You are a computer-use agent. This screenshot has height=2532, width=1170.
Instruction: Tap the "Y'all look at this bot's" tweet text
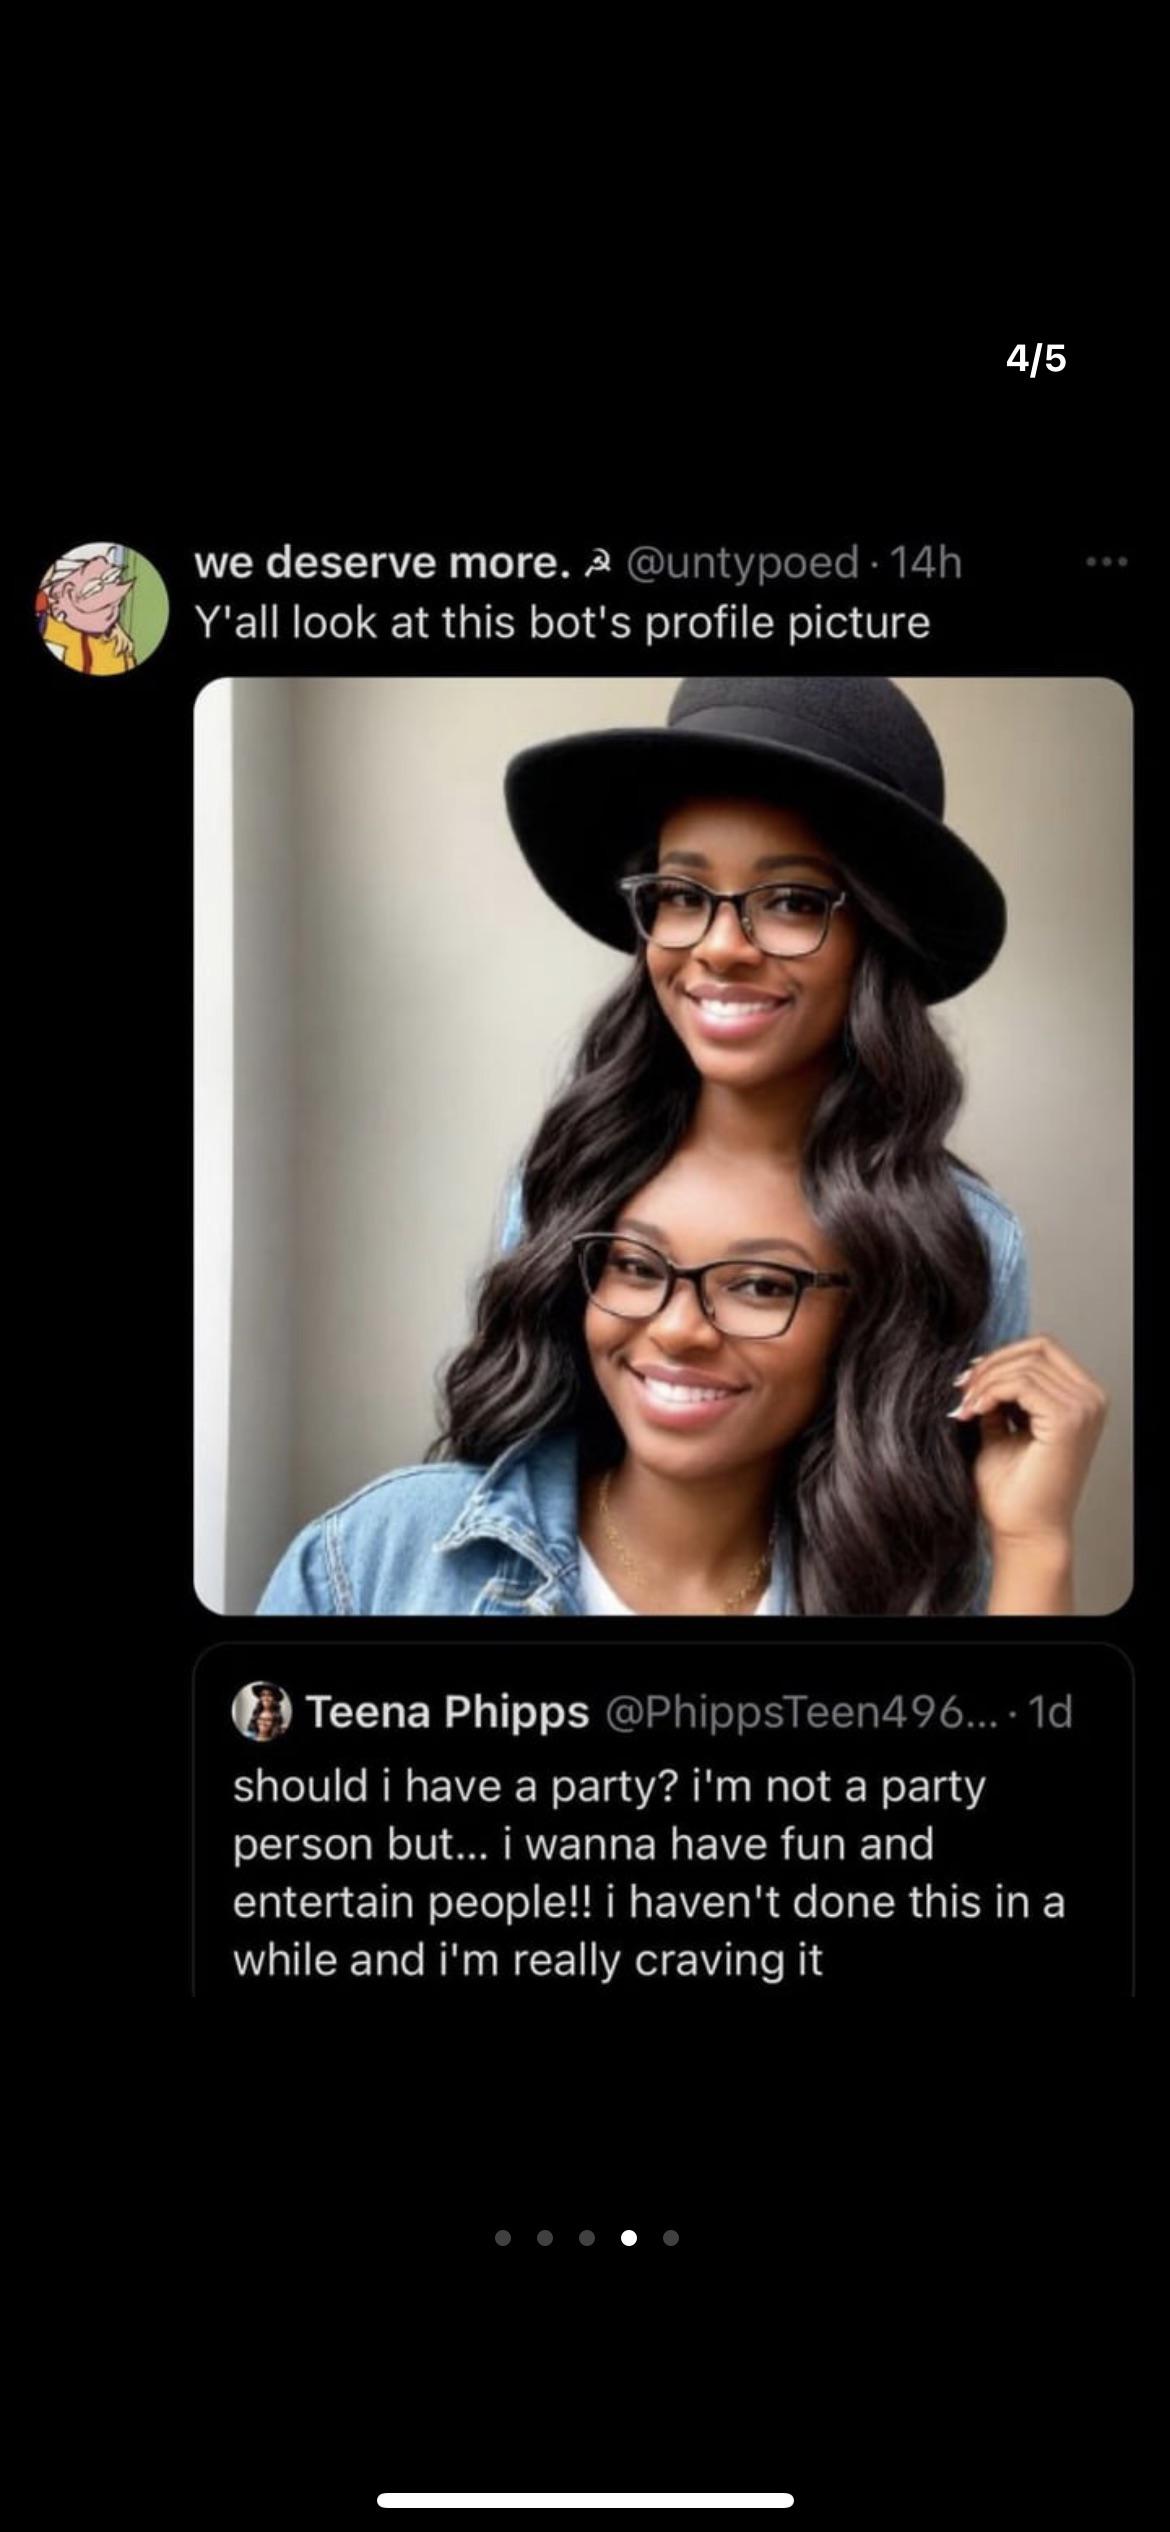coord(562,623)
